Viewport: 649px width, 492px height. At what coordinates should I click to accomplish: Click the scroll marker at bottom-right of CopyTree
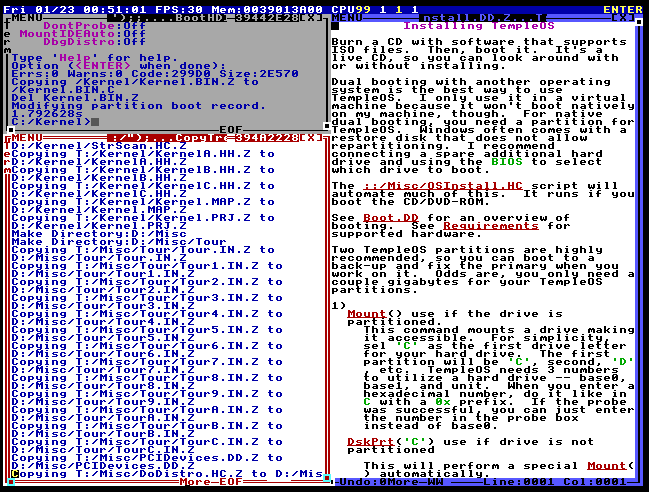[327, 478]
